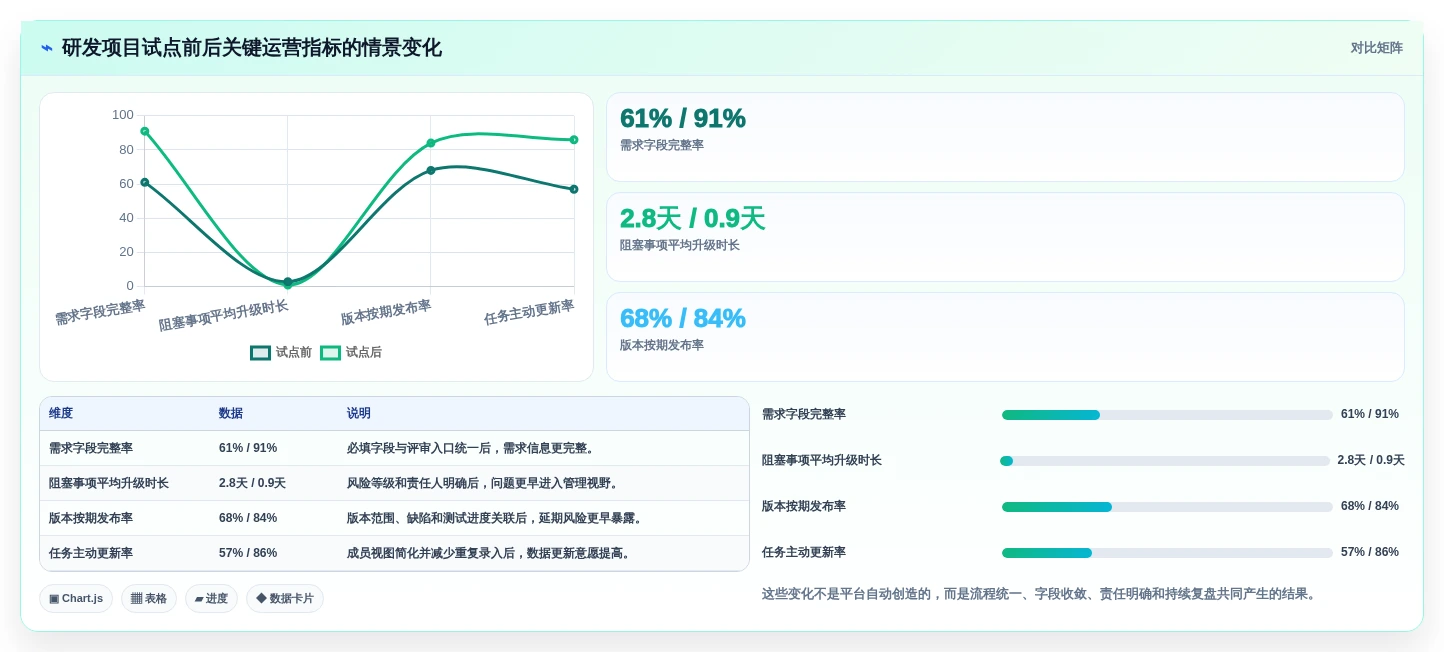
Task: Click the 需求字段完整率 label beside its progress bar
Action: click(804, 415)
